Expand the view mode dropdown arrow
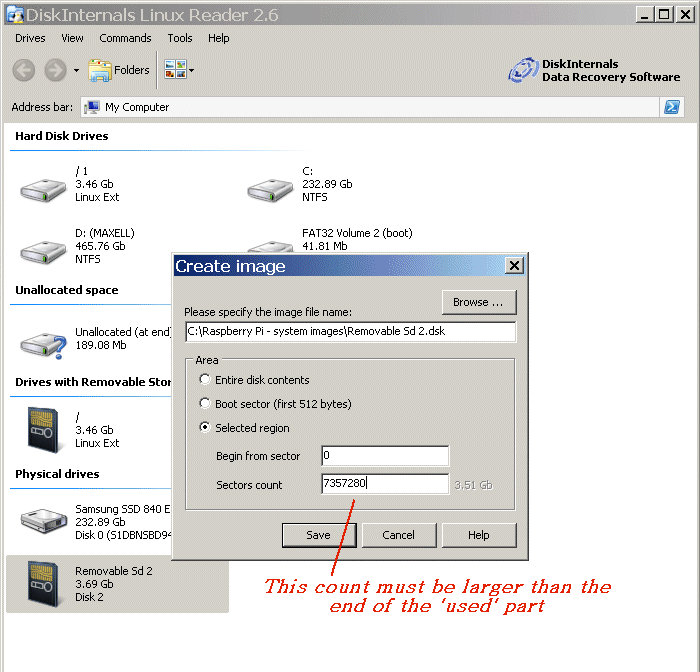 (x=192, y=71)
